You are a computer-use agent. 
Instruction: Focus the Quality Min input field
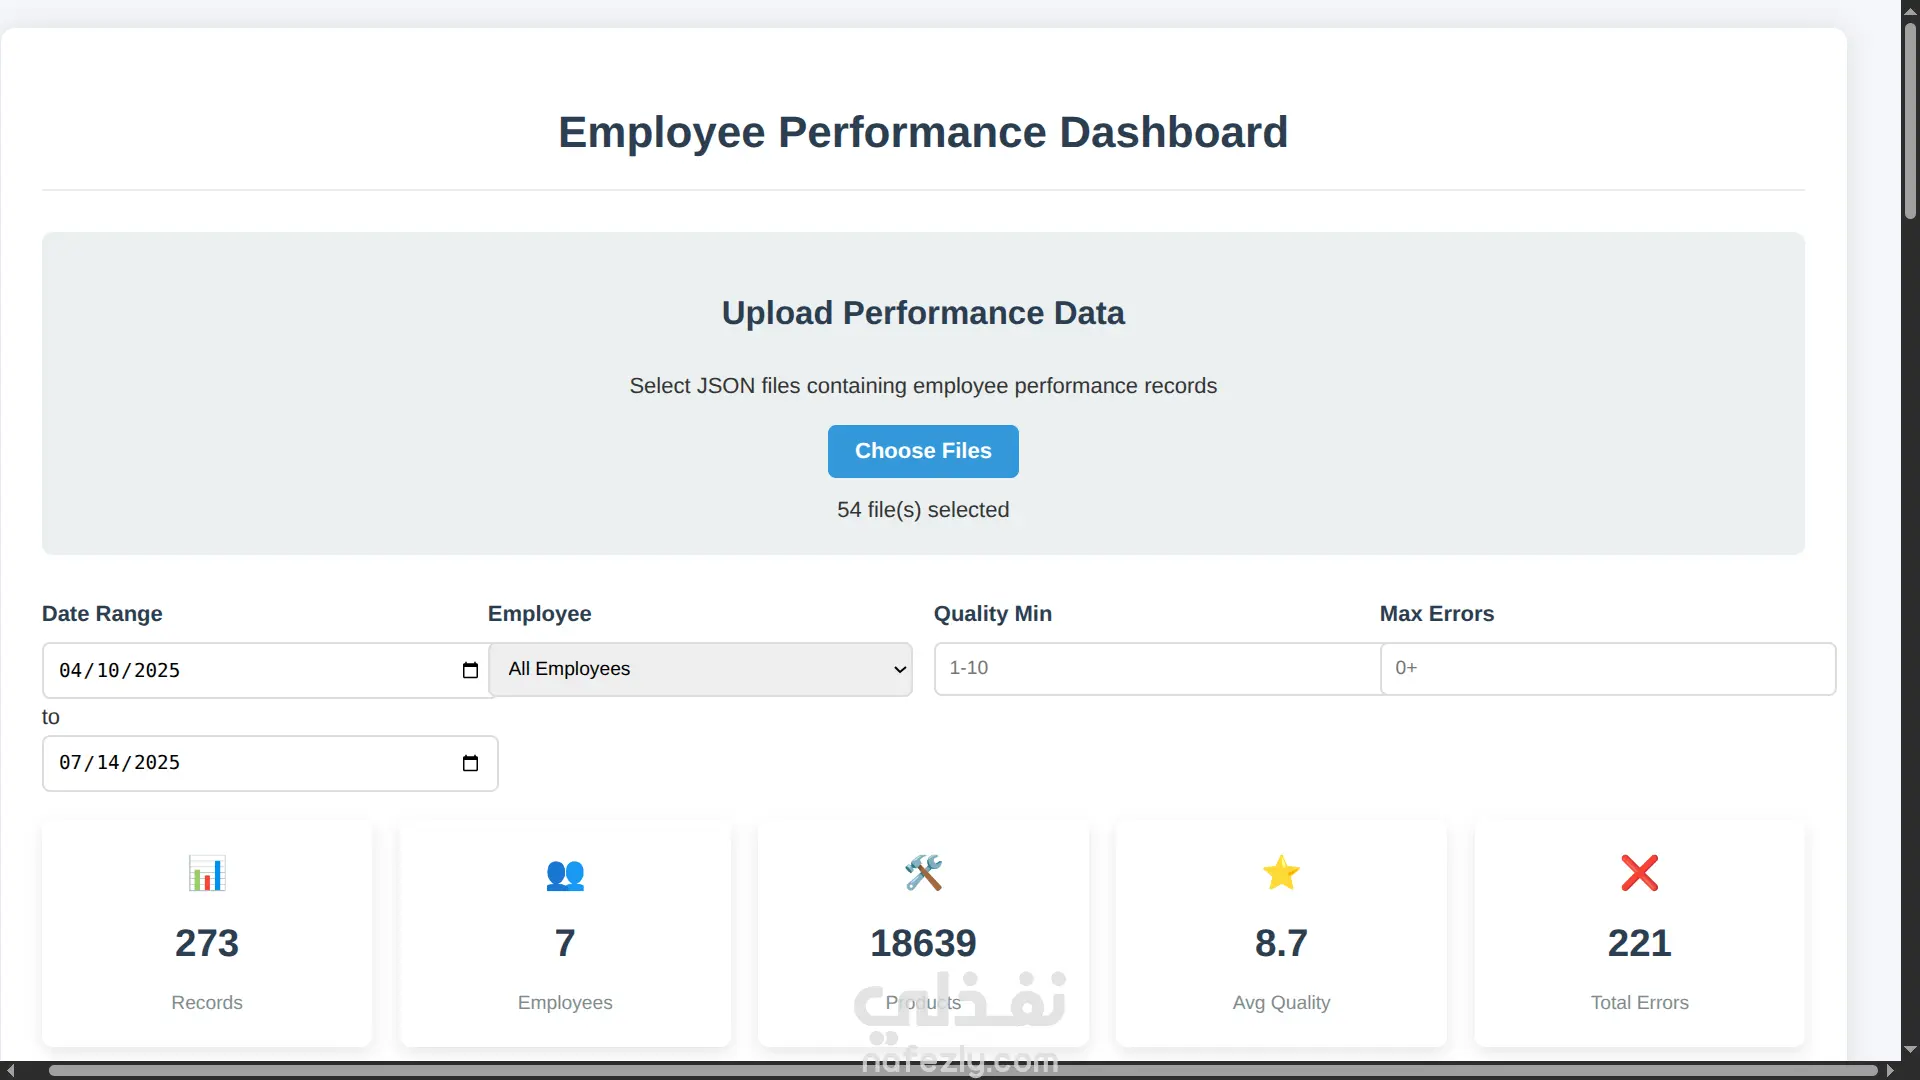1155,668
